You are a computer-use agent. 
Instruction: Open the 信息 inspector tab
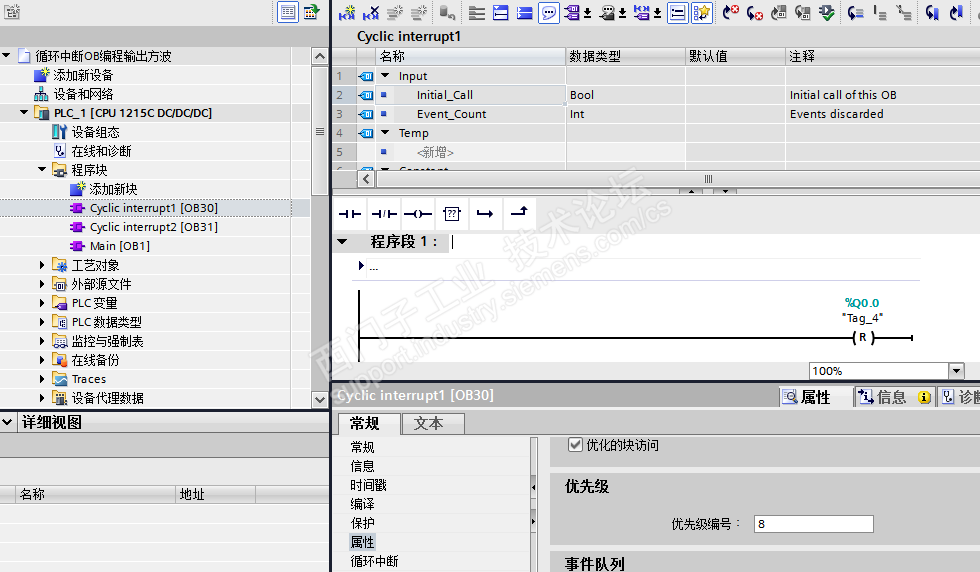[894, 397]
